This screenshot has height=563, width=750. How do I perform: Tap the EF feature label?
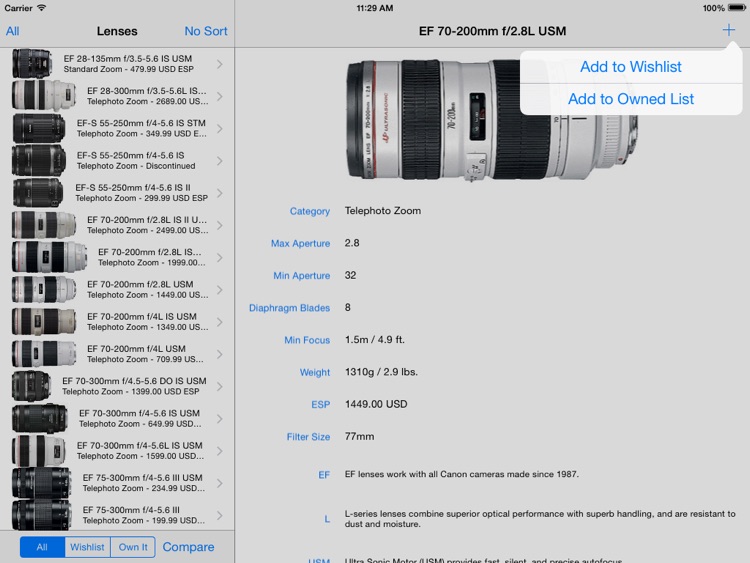324,475
